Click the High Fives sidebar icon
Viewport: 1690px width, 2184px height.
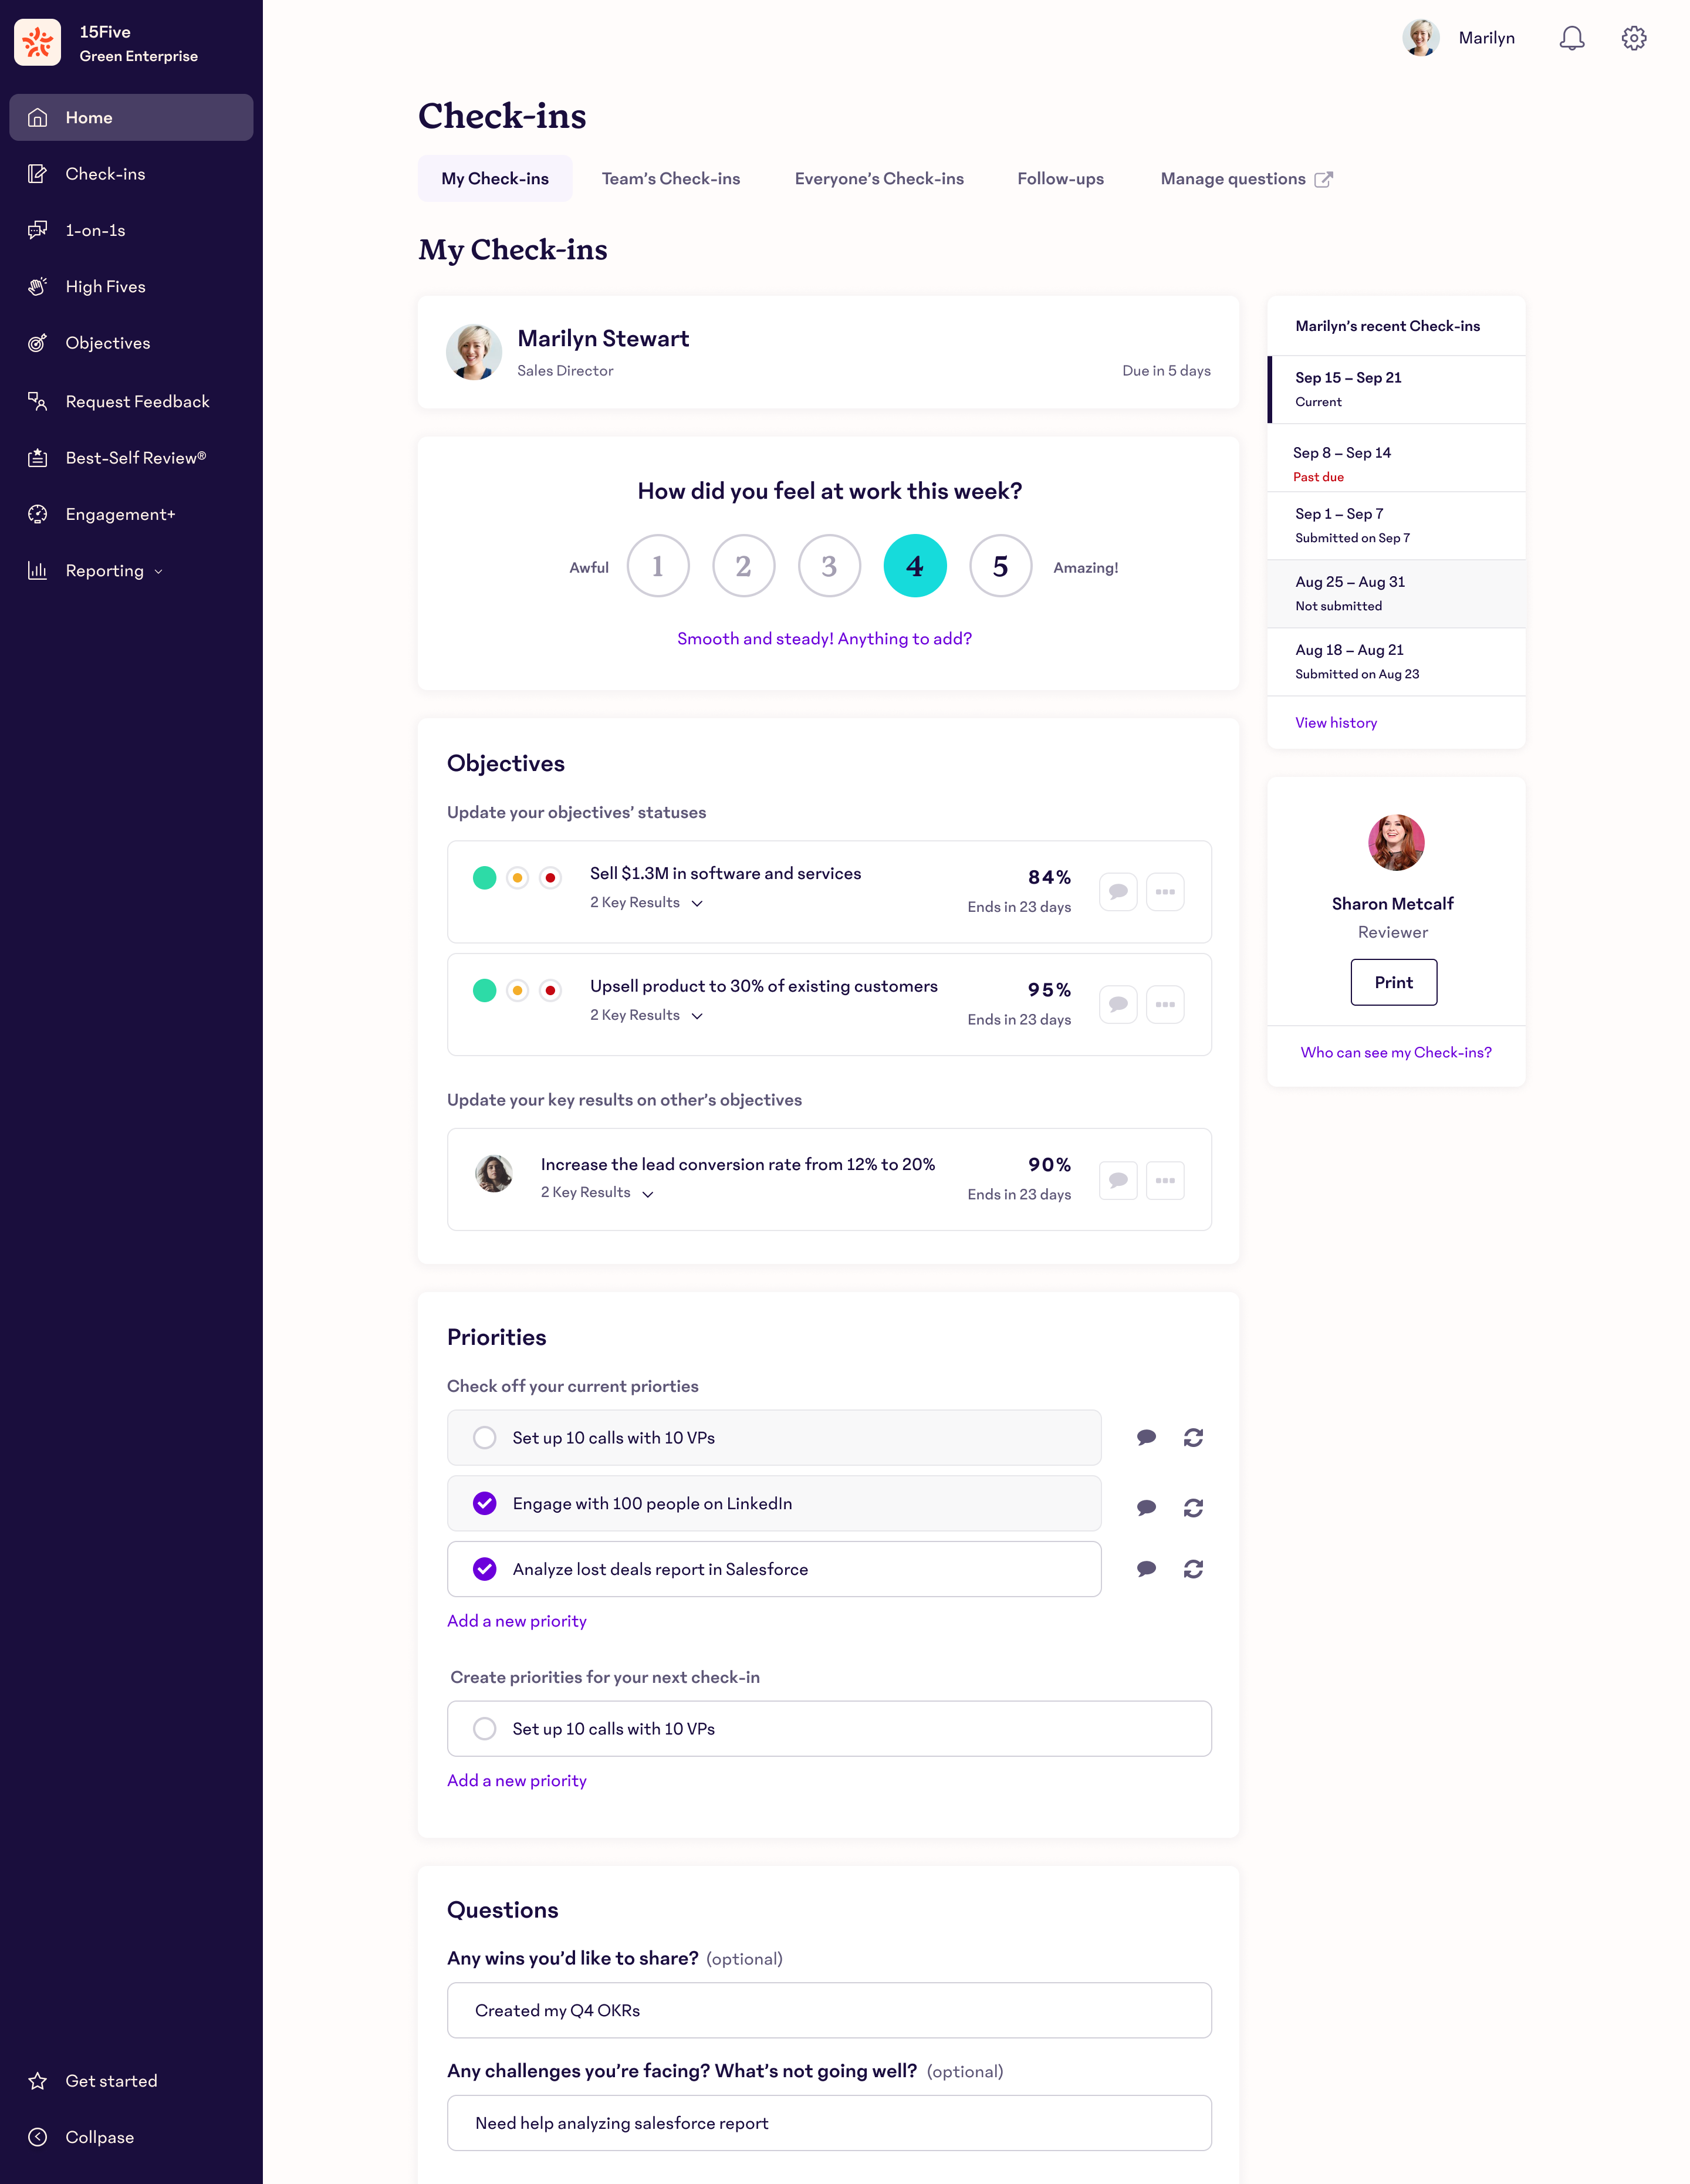(x=38, y=287)
